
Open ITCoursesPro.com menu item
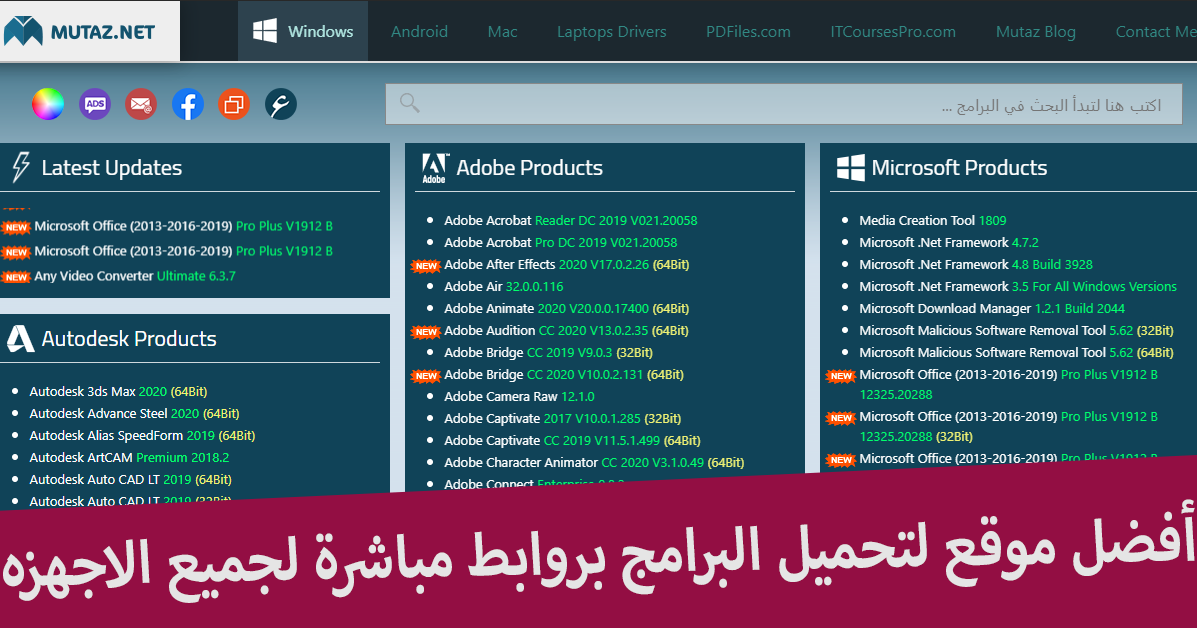[x=893, y=31]
